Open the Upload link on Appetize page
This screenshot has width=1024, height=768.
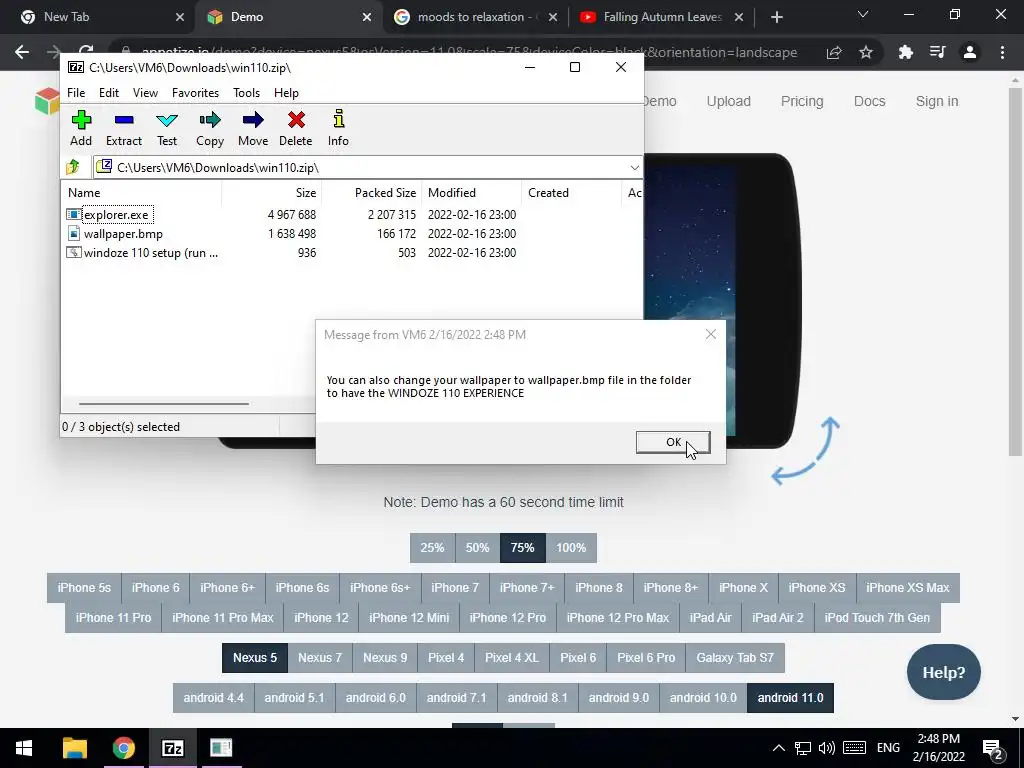point(728,101)
